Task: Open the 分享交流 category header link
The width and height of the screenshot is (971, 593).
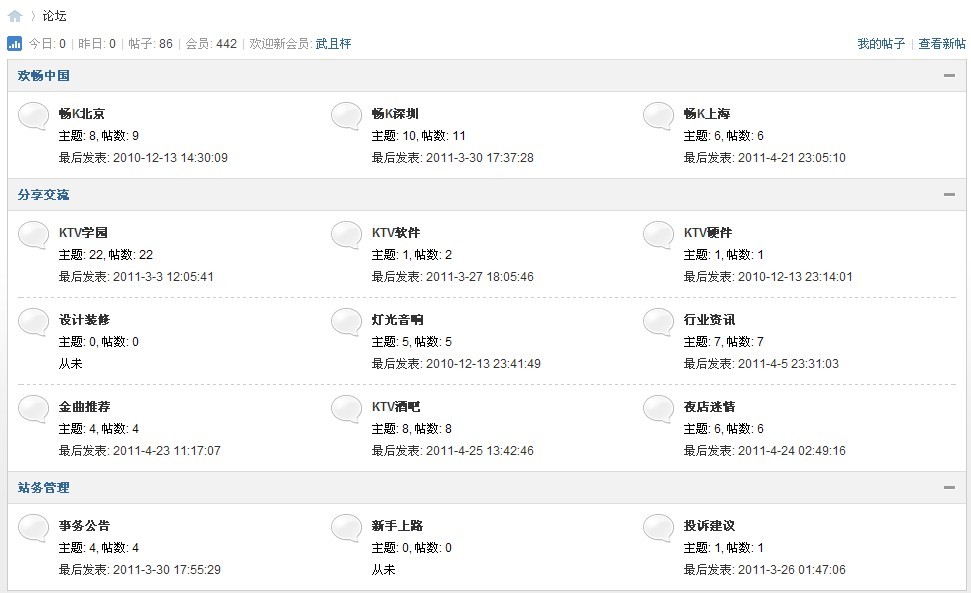Action: 43,194
